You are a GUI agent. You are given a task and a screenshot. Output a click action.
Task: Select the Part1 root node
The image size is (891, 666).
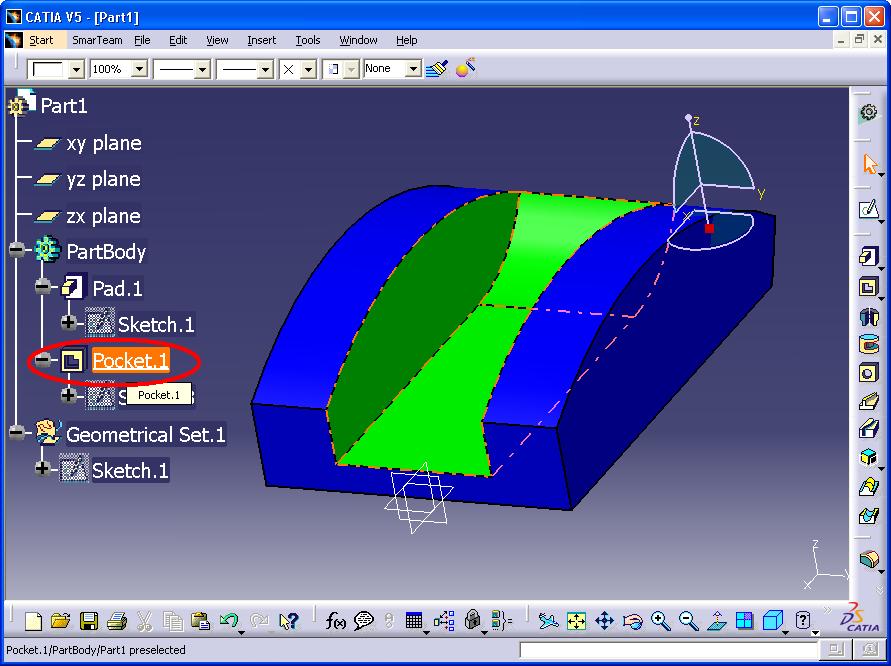point(64,106)
